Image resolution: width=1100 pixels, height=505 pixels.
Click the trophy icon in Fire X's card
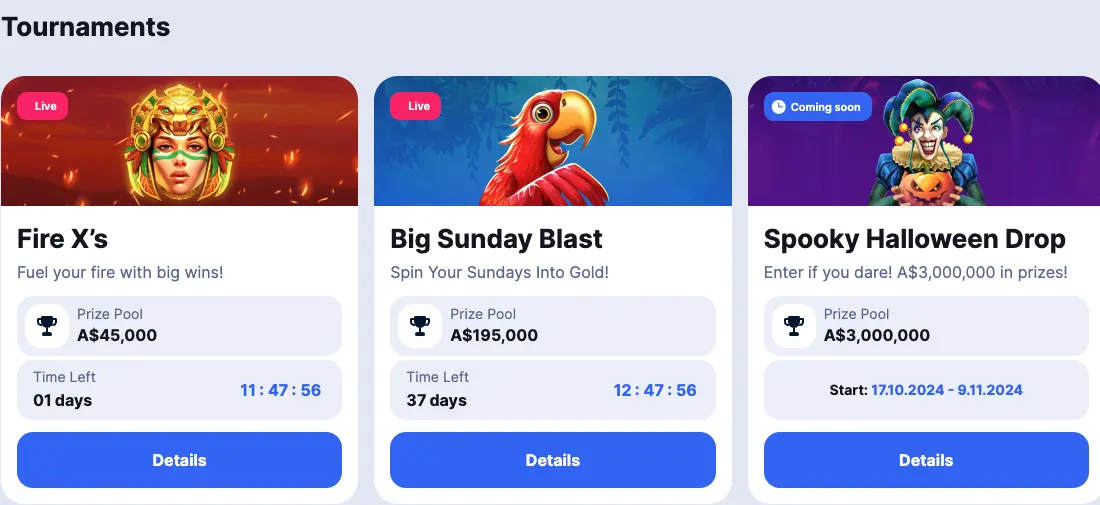point(46,325)
